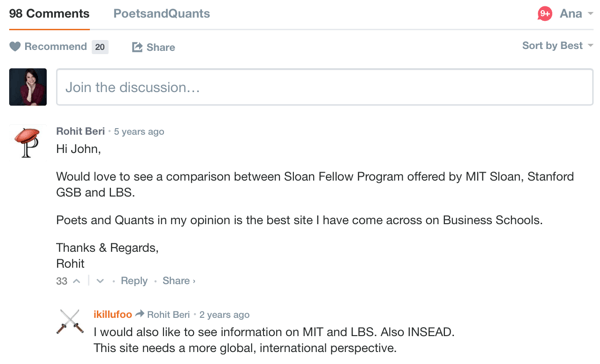Click the reply arrow next to ikillufoo
600x364 pixels.
(x=140, y=314)
